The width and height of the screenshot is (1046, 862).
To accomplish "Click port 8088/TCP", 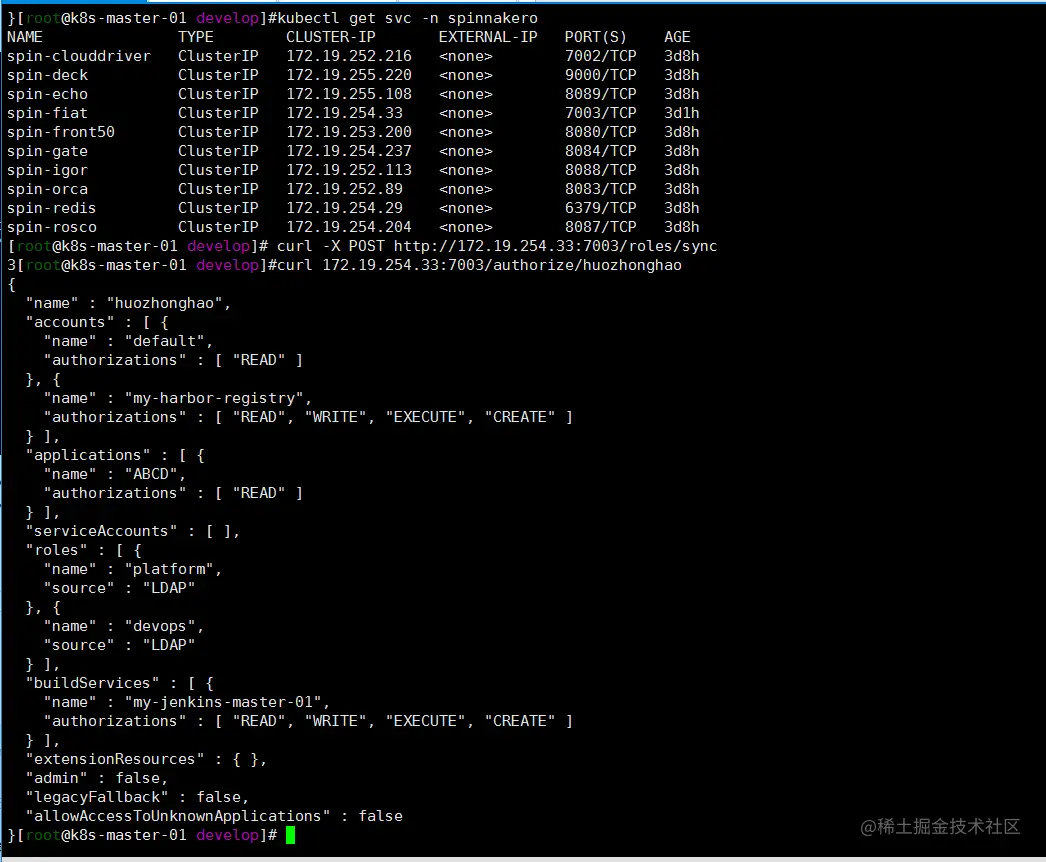I will pos(600,170).
